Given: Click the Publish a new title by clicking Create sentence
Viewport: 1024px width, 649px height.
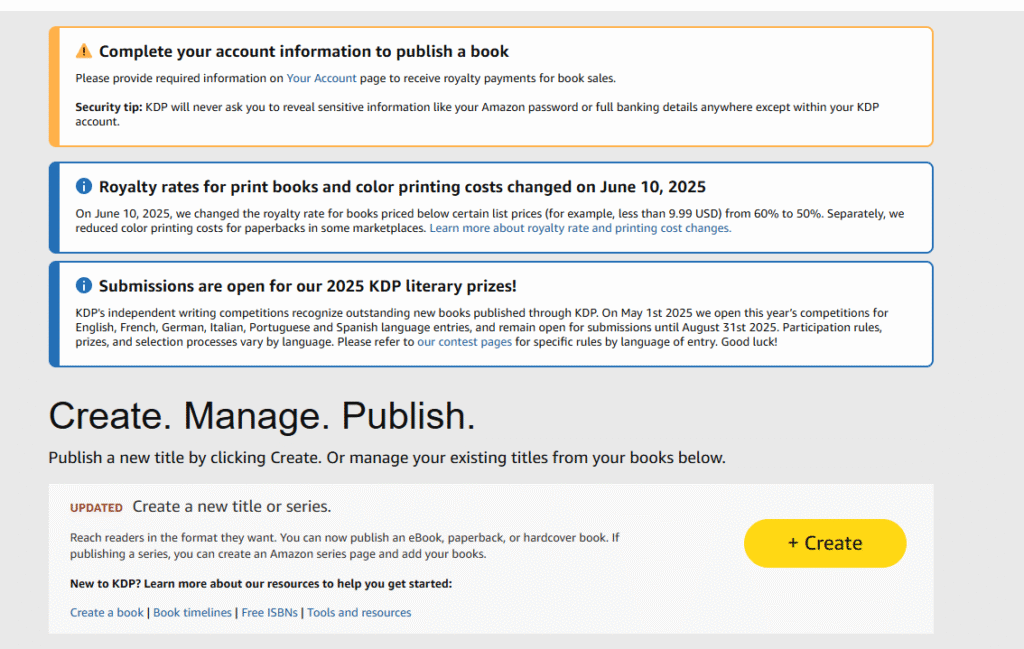Looking at the screenshot, I should [387, 458].
